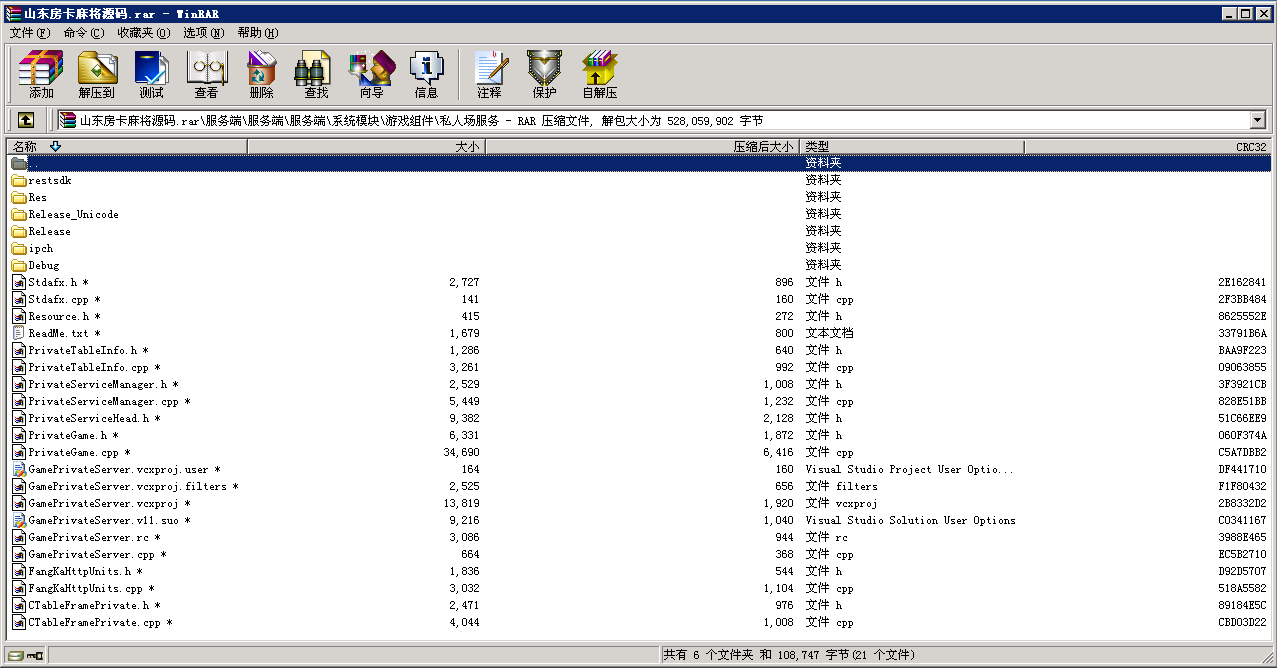Open the 文件 (File) menu
Viewport: 1277px width, 668px height.
(29, 33)
